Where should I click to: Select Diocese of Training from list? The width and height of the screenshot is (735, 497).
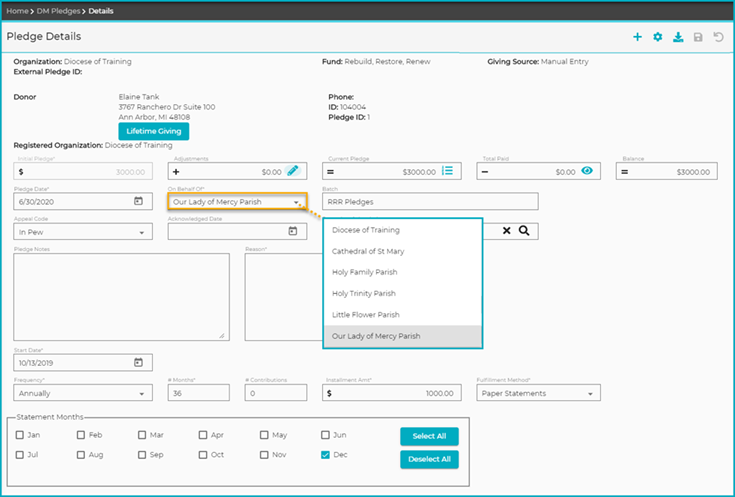(403, 230)
